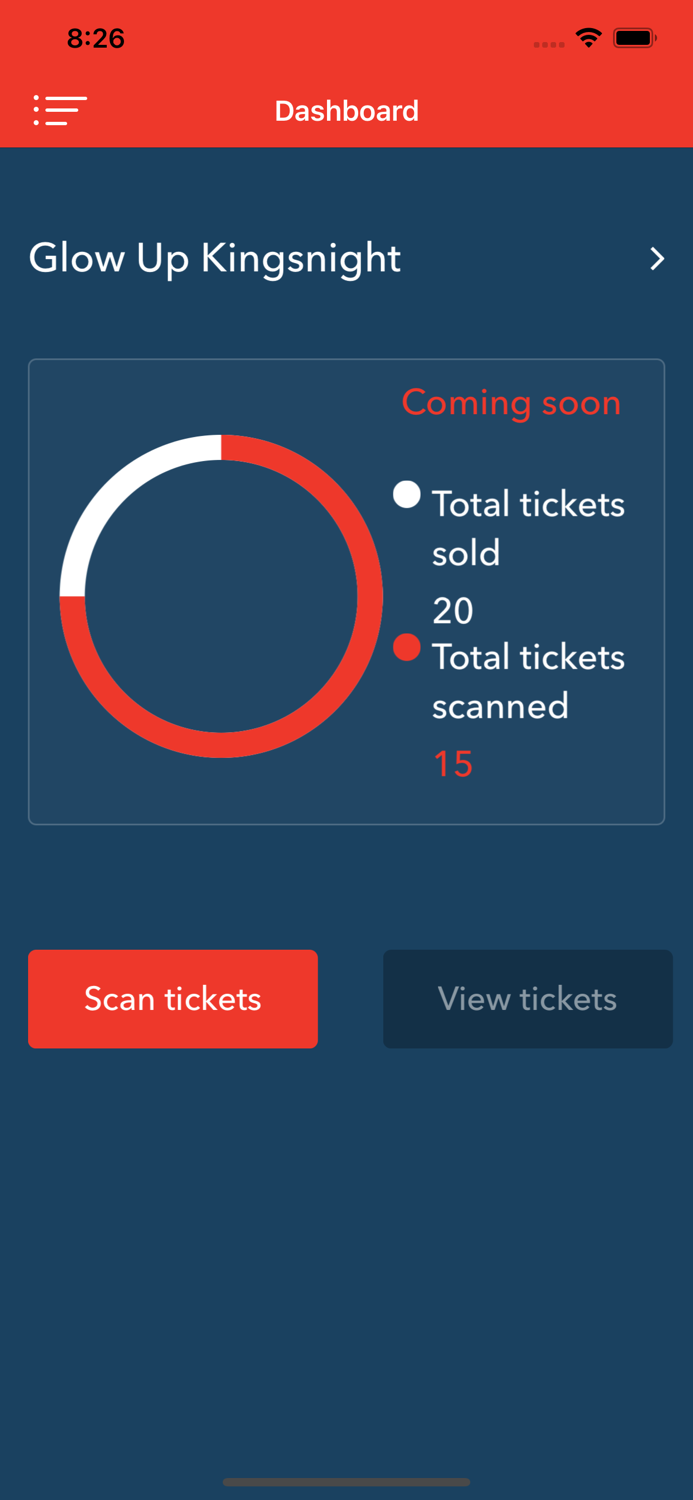Tap the Wi-Fi signal icon
The width and height of the screenshot is (693, 1500).
tap(588, 38)
